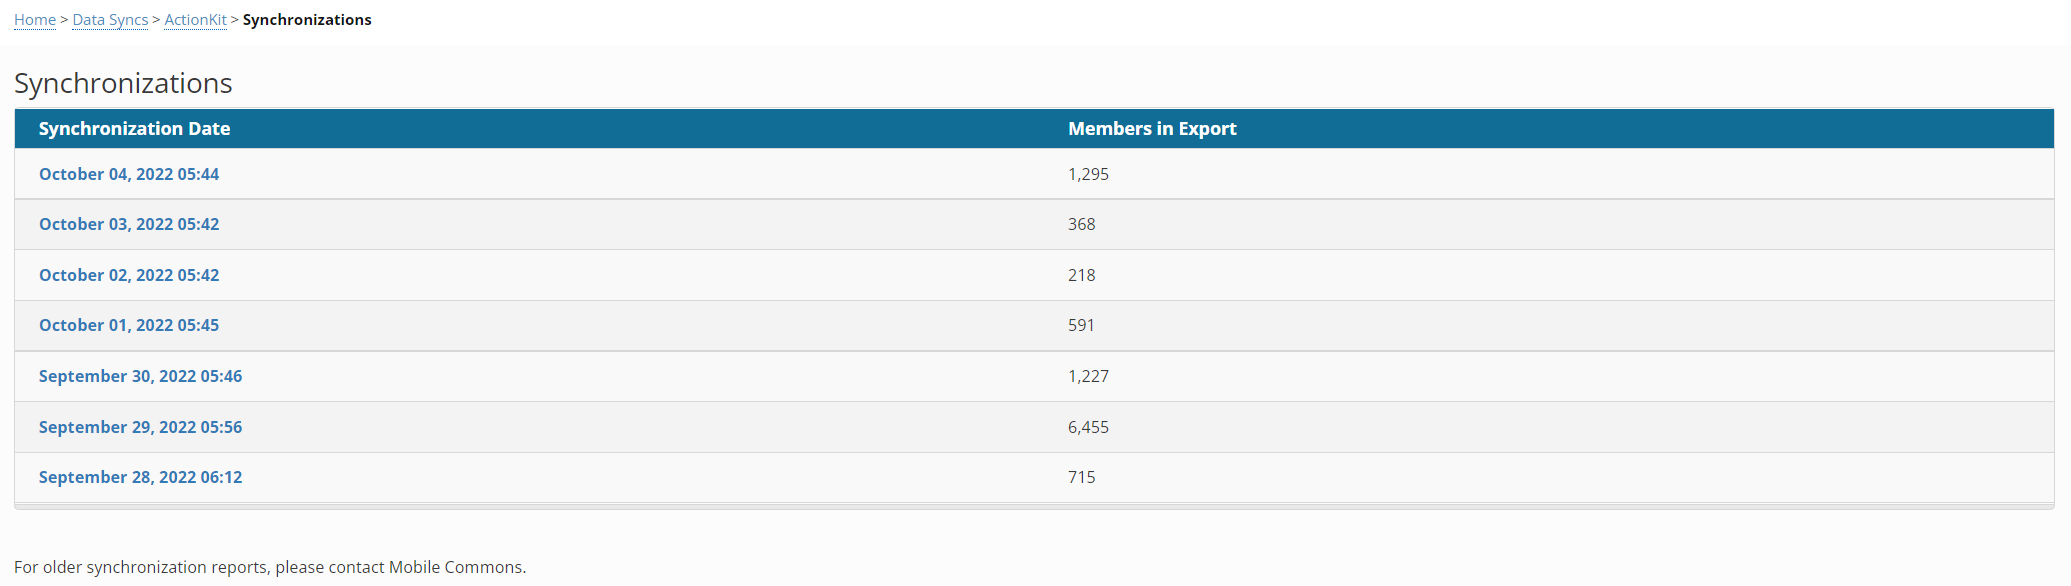Click the Synchronization Date column header
2071x586 pixels.
pyautogui.click(x=134, y=129)
